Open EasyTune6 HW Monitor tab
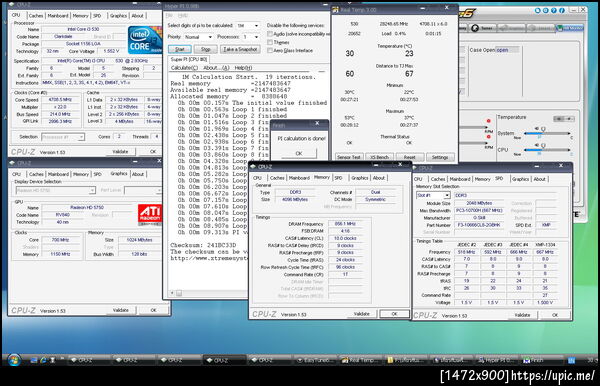Viewport: 600px width, 386px height. pos(570,28)
